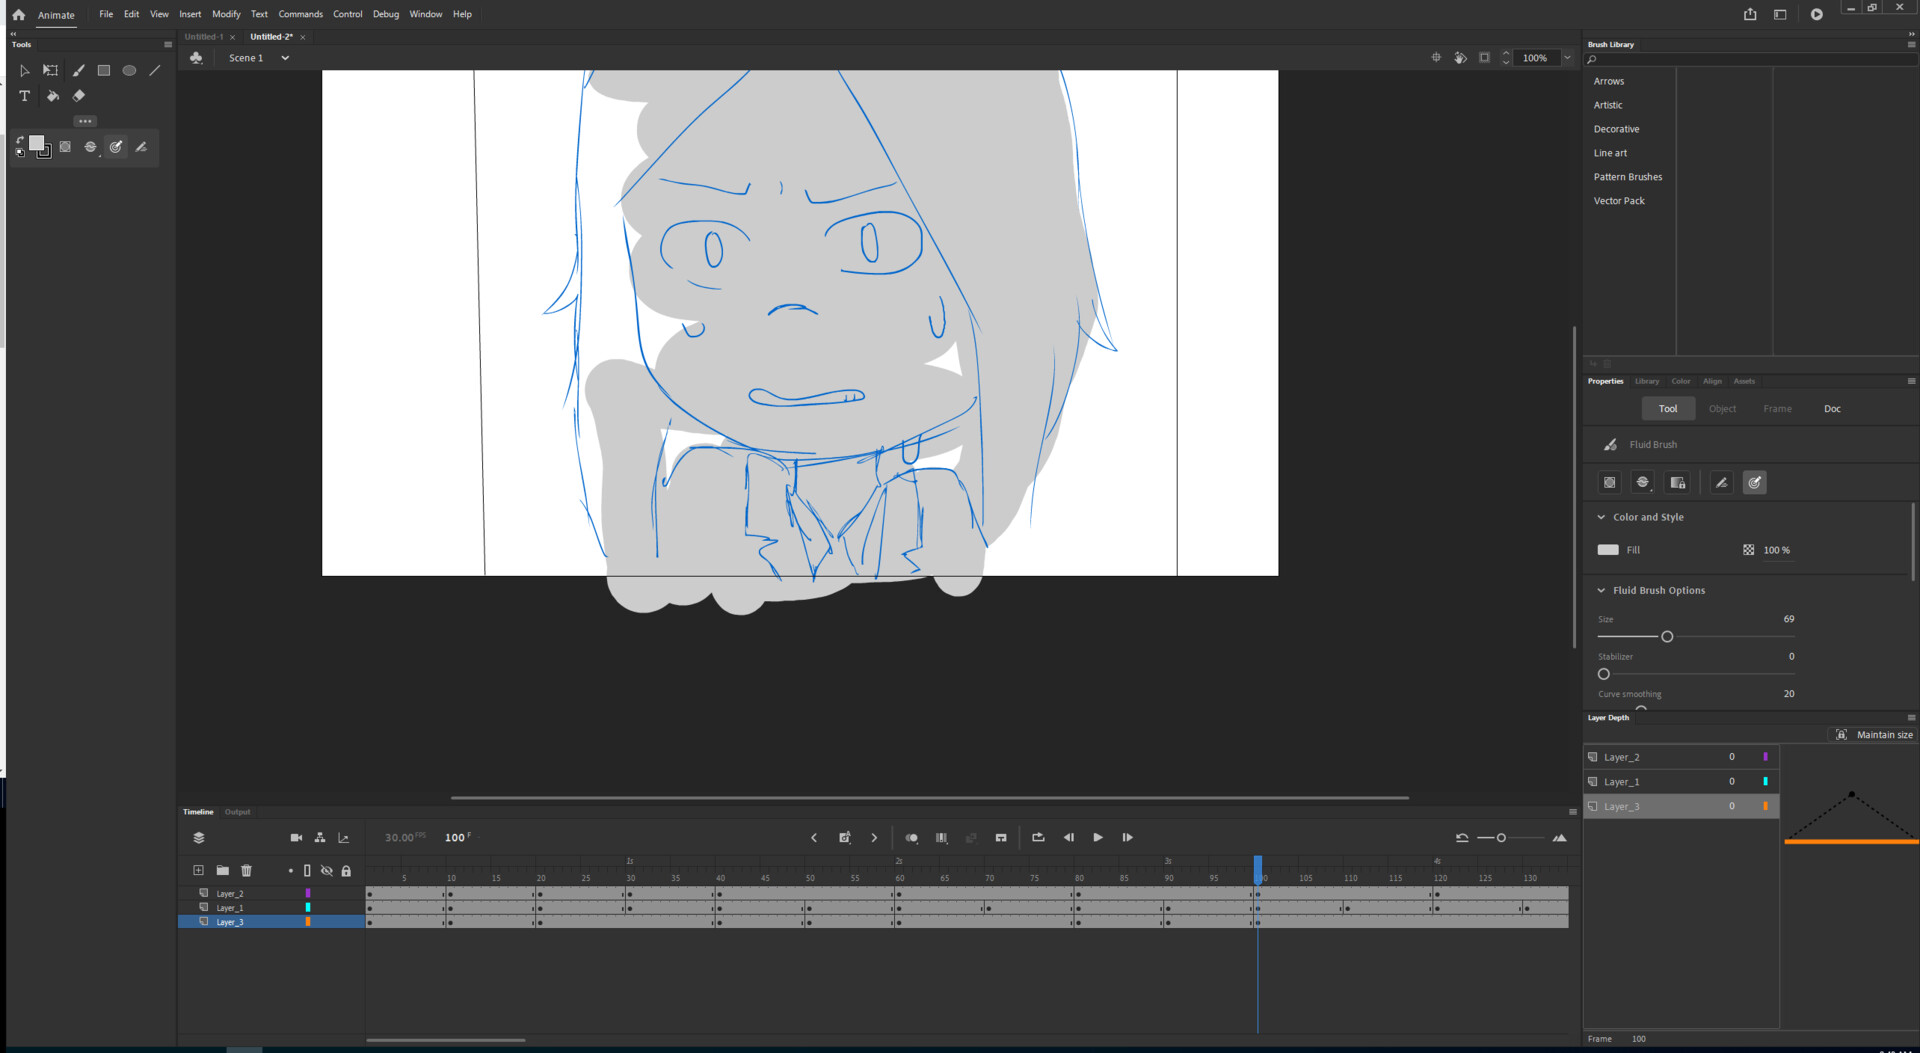Toggle visibility of Layer_1
1920x1053 pixels.
pos(327,907)
